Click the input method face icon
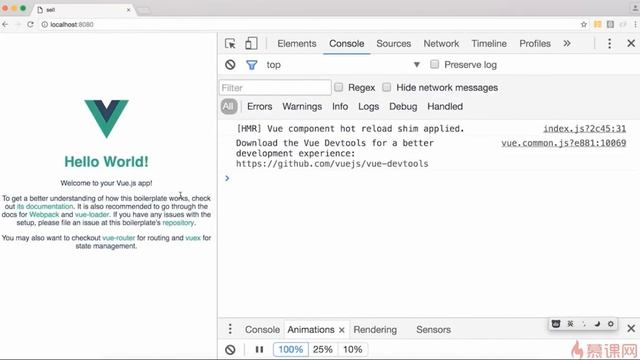This screenshot has width=640, height=360. 556,324
